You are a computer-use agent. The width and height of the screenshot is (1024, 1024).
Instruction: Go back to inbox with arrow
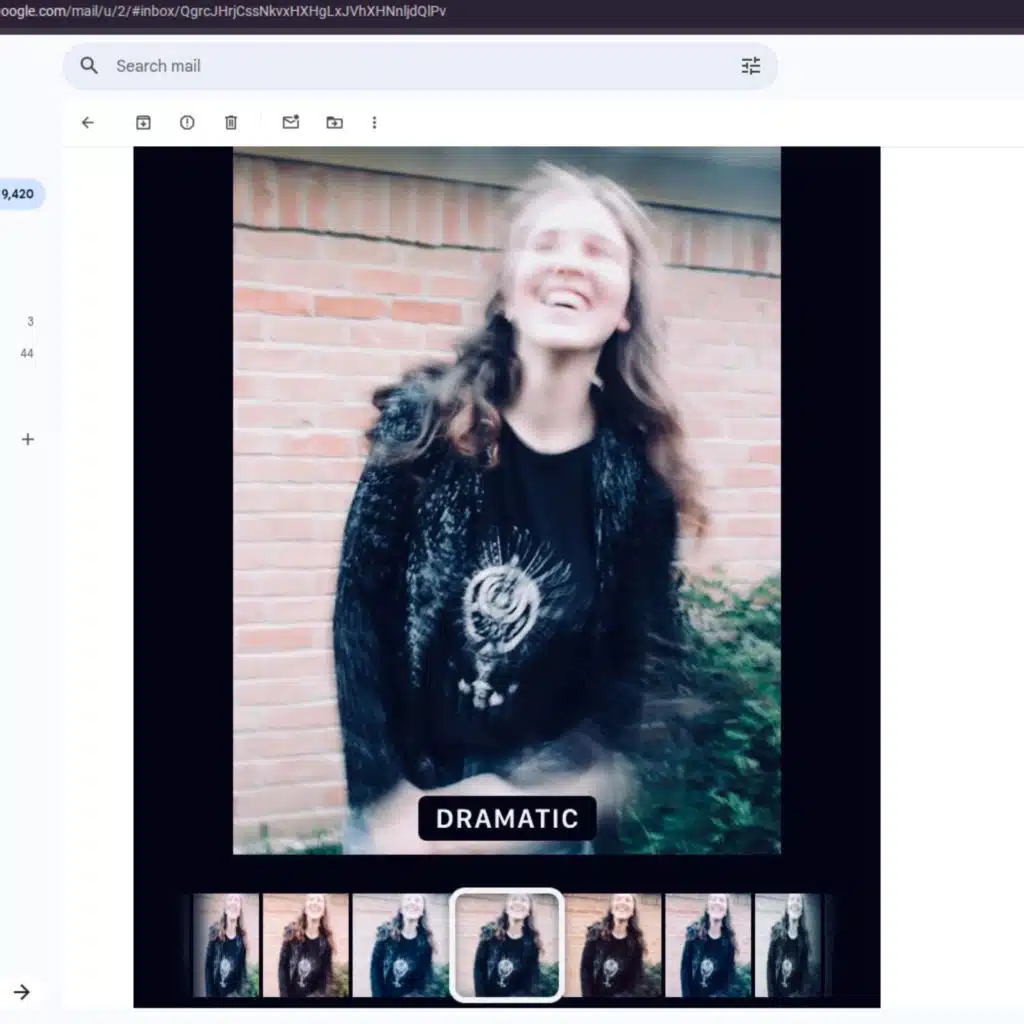88,122
